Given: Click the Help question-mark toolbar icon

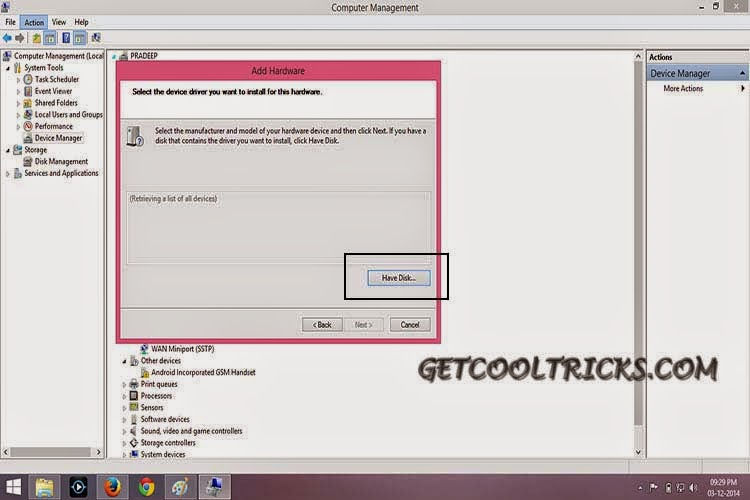Looking at the screenshot, I should (66, 38).
